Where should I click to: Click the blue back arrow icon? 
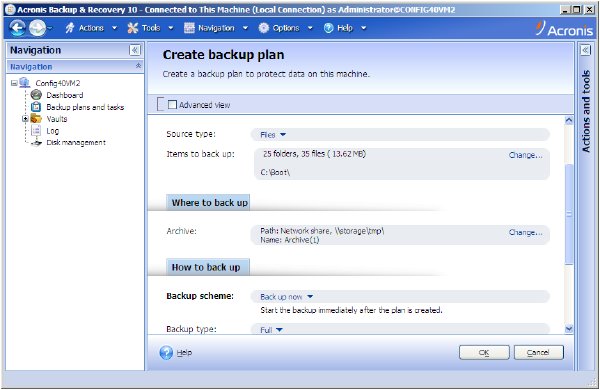coord(17,28)
